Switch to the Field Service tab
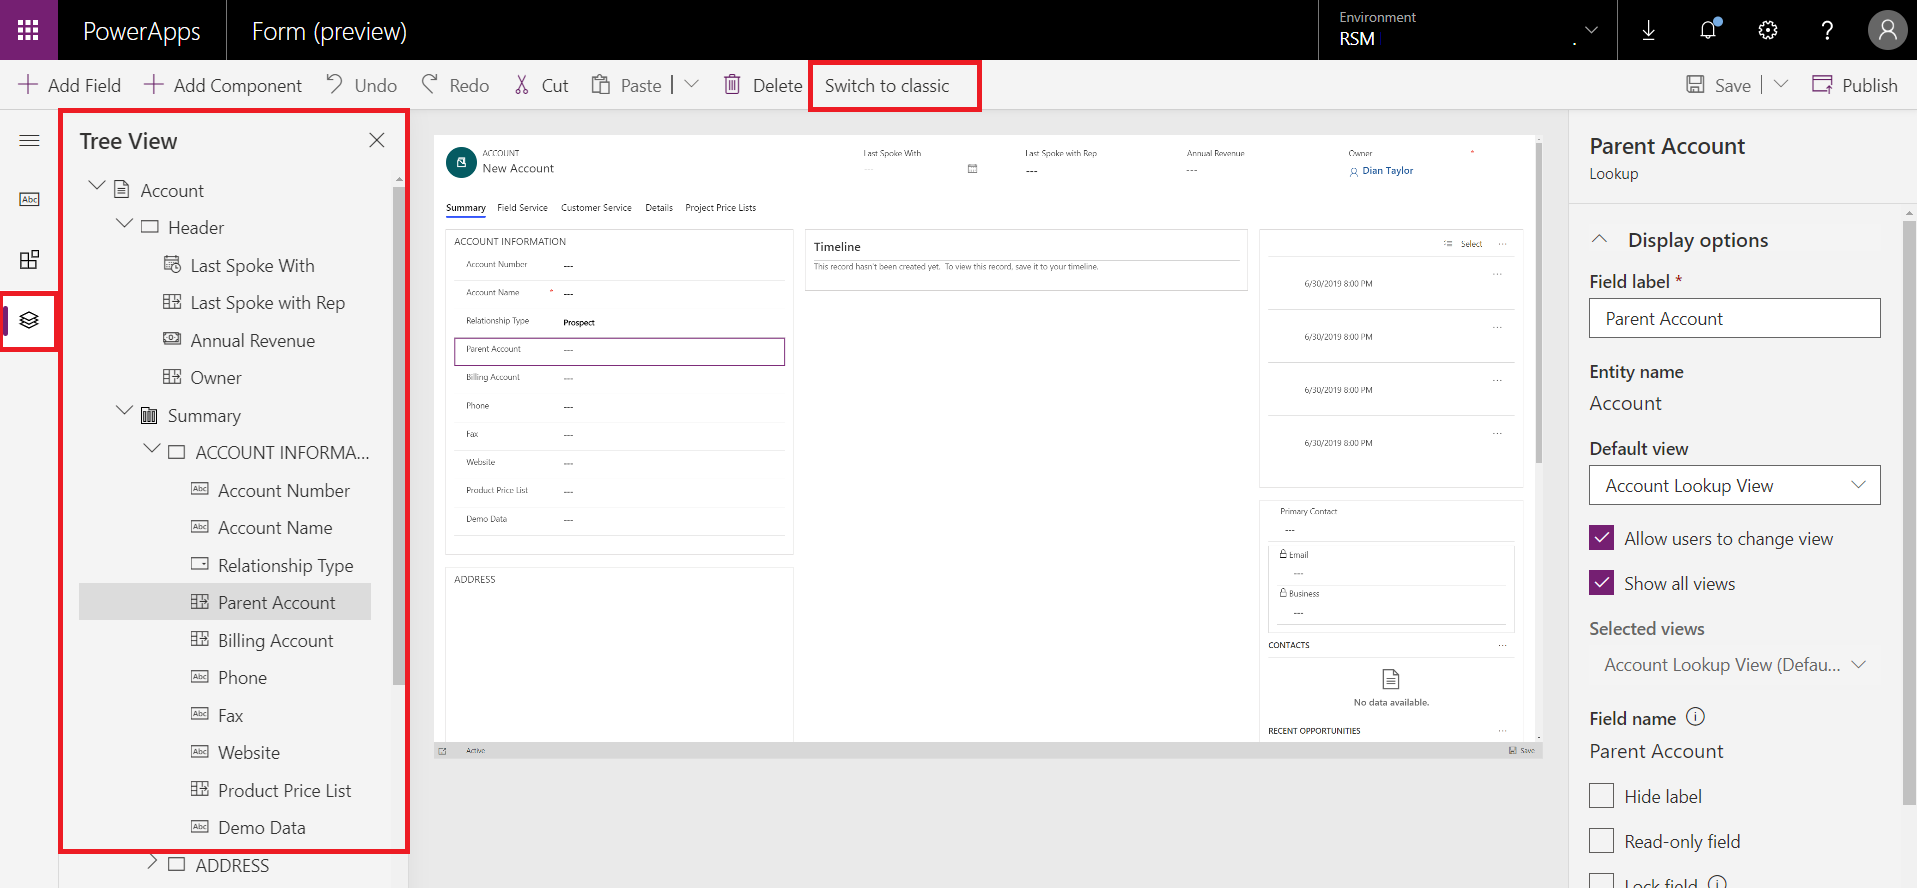 522,208
